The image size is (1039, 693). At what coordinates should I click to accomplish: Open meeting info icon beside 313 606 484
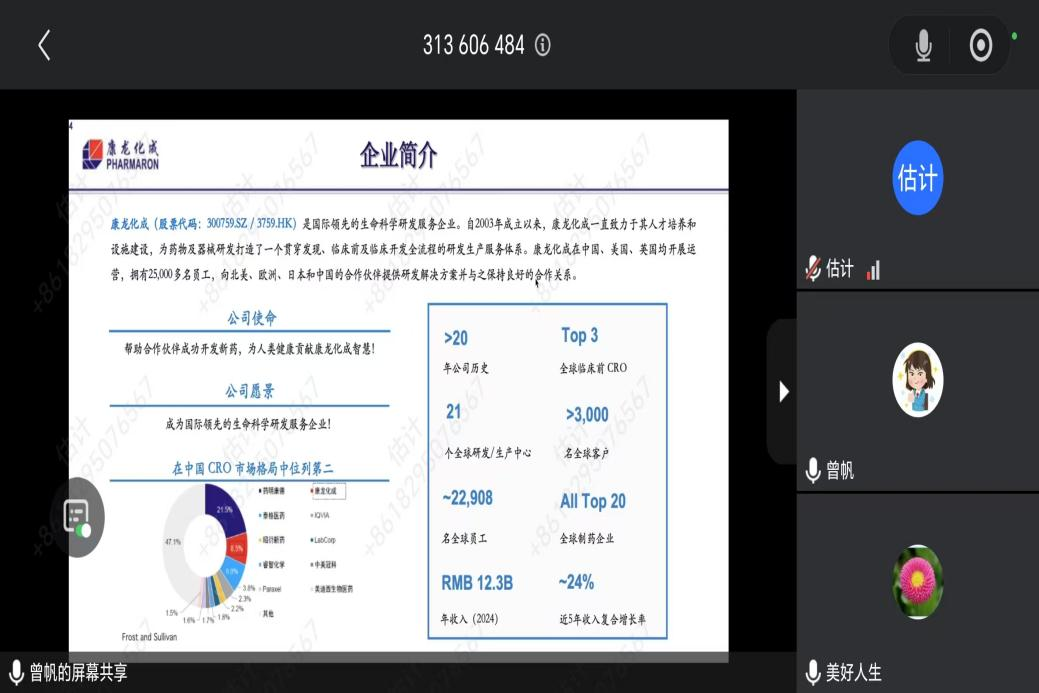point(543,45)
